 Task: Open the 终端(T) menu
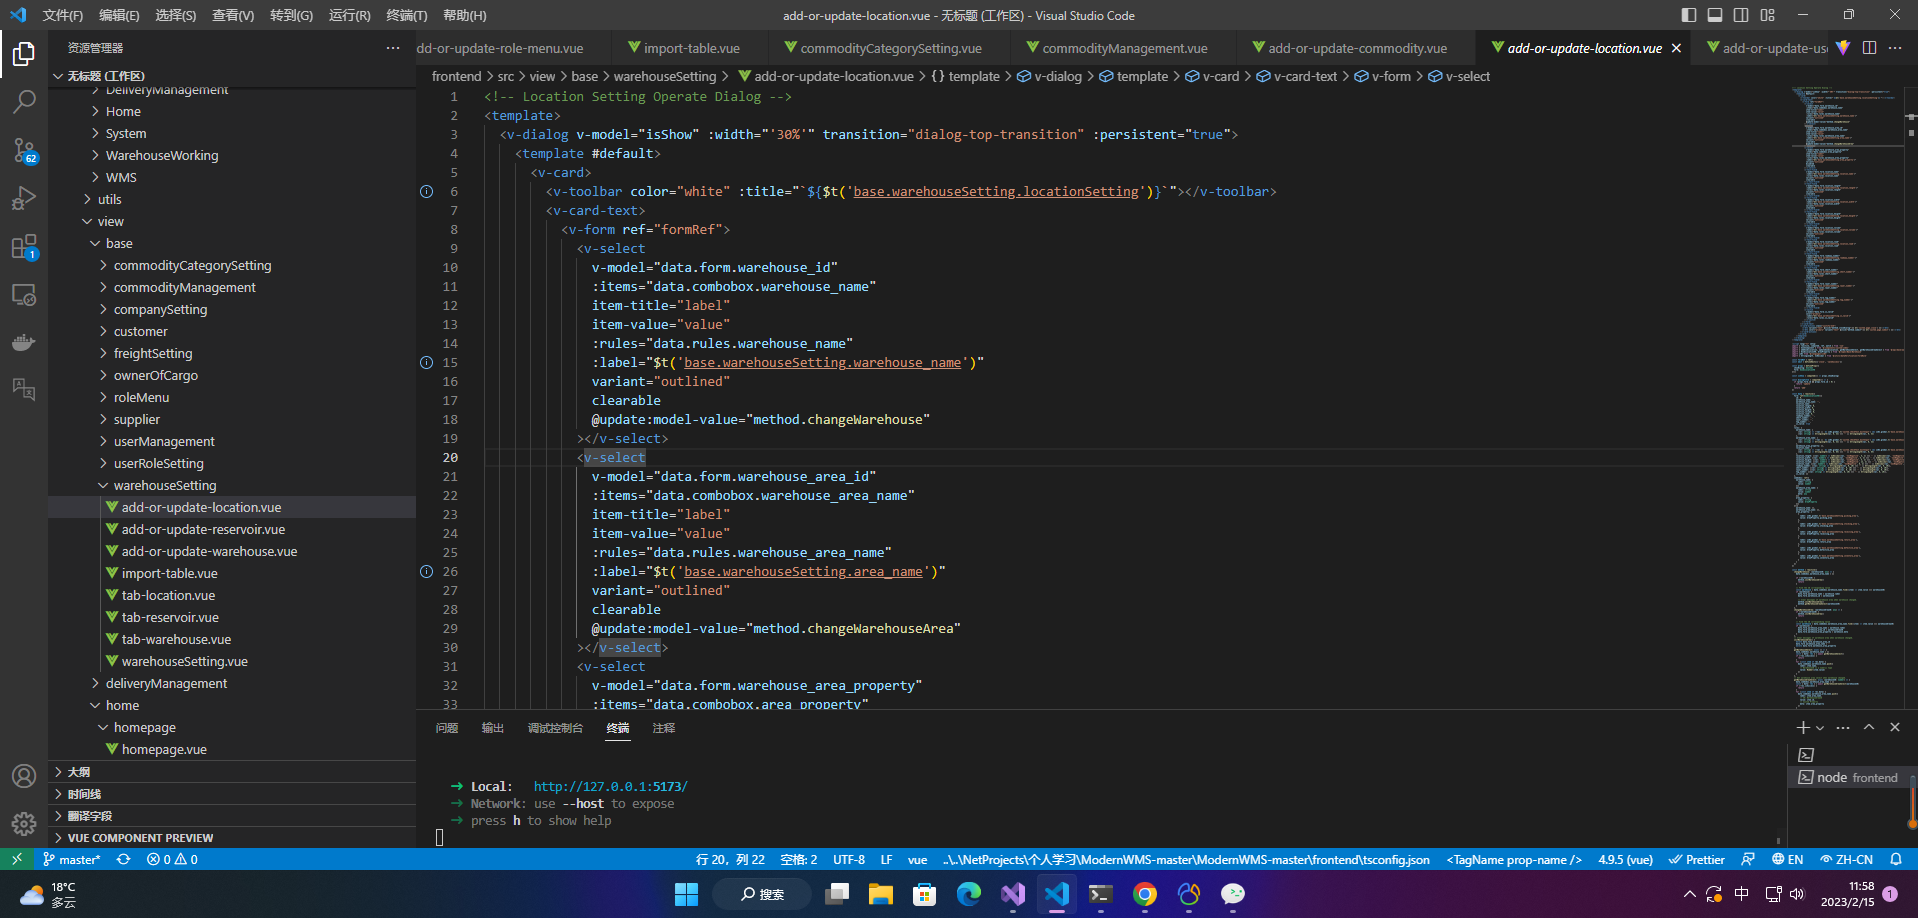(407, 15)
